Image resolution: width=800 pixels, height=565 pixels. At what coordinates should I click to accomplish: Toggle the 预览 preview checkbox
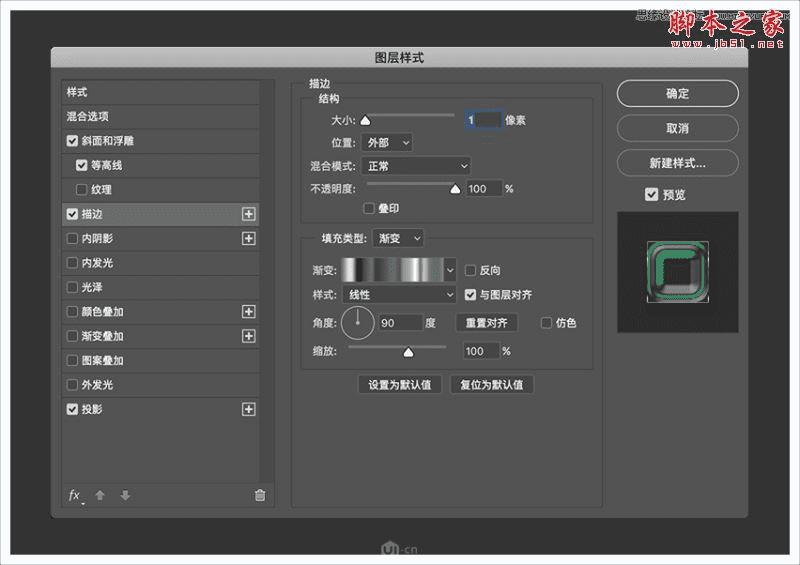[652, 194]
